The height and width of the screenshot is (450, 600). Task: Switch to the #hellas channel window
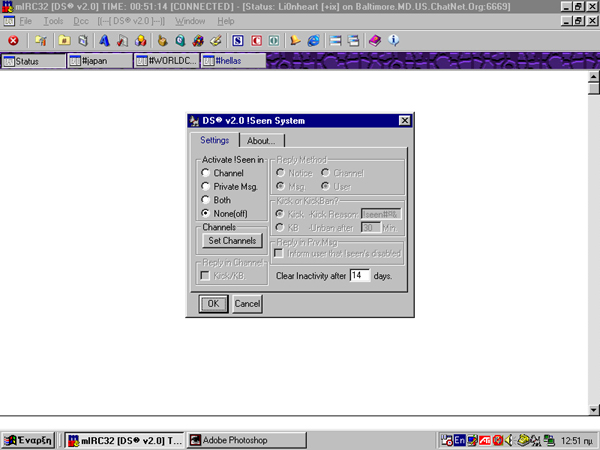[x=233, y=61]
